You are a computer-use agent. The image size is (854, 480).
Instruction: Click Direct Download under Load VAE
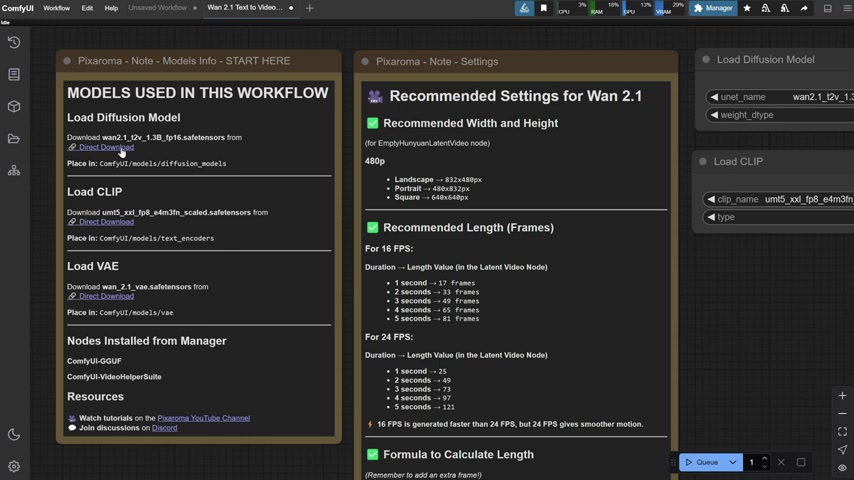[106, 296]
